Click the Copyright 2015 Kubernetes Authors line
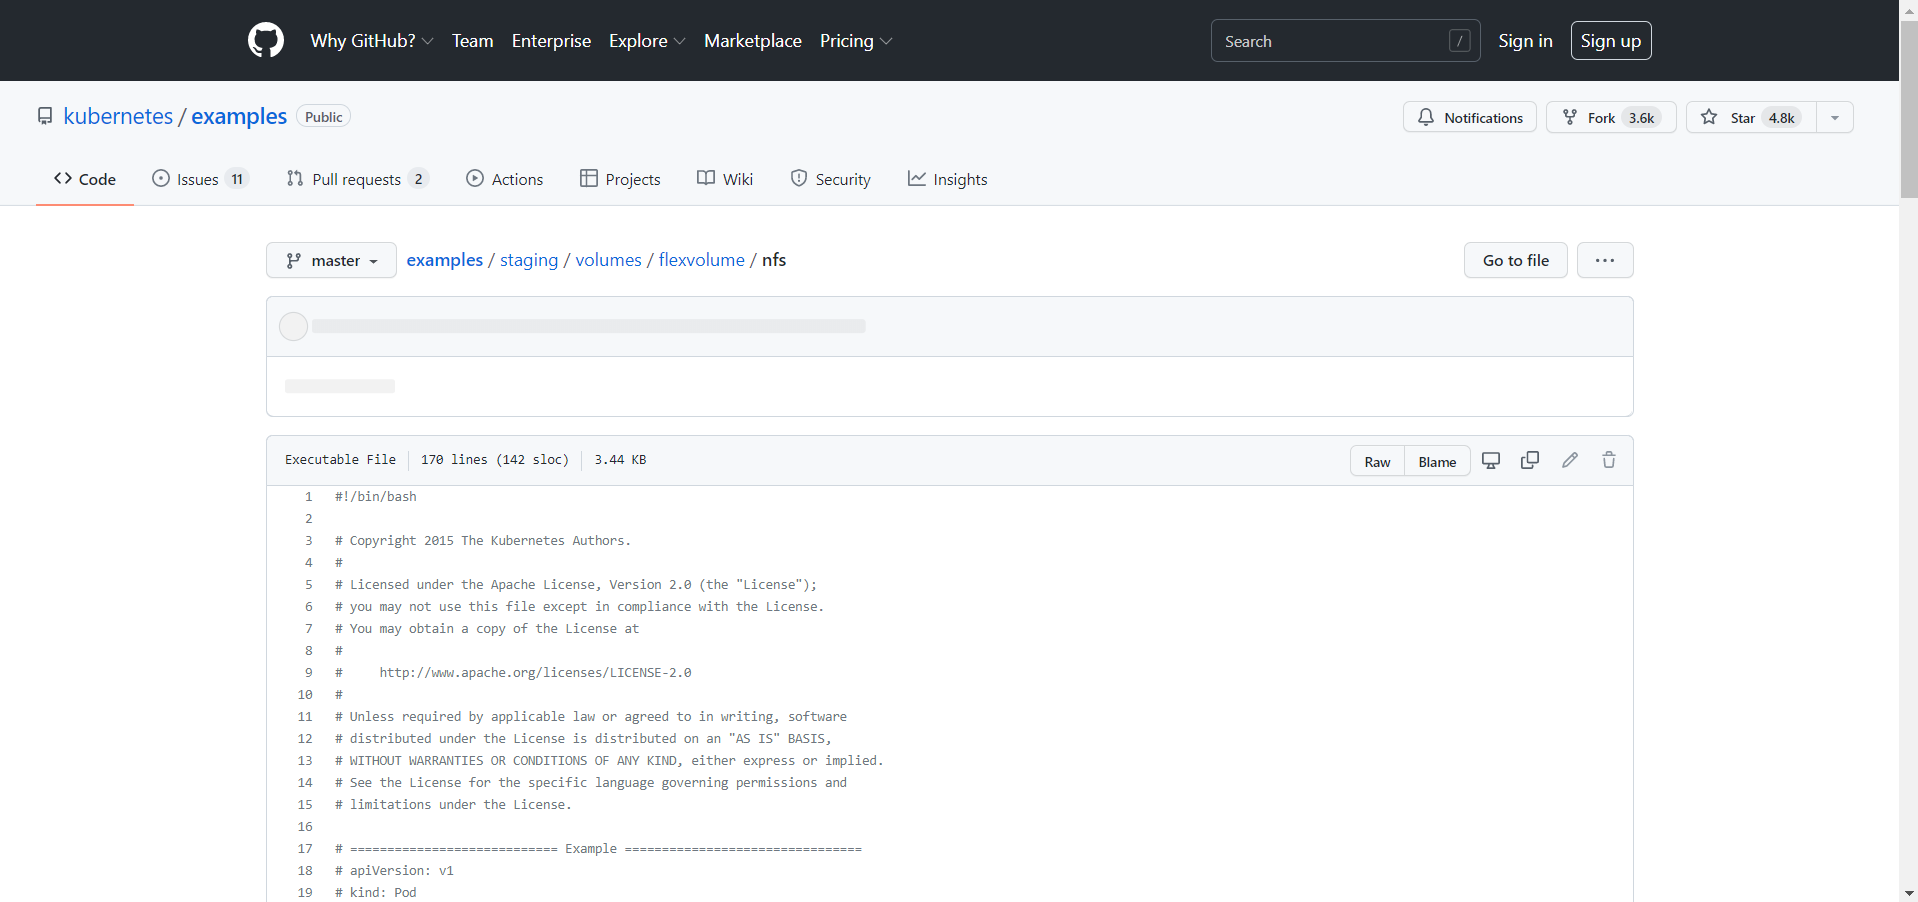This screenshot has width=1918, height=902. click(483, 541)
